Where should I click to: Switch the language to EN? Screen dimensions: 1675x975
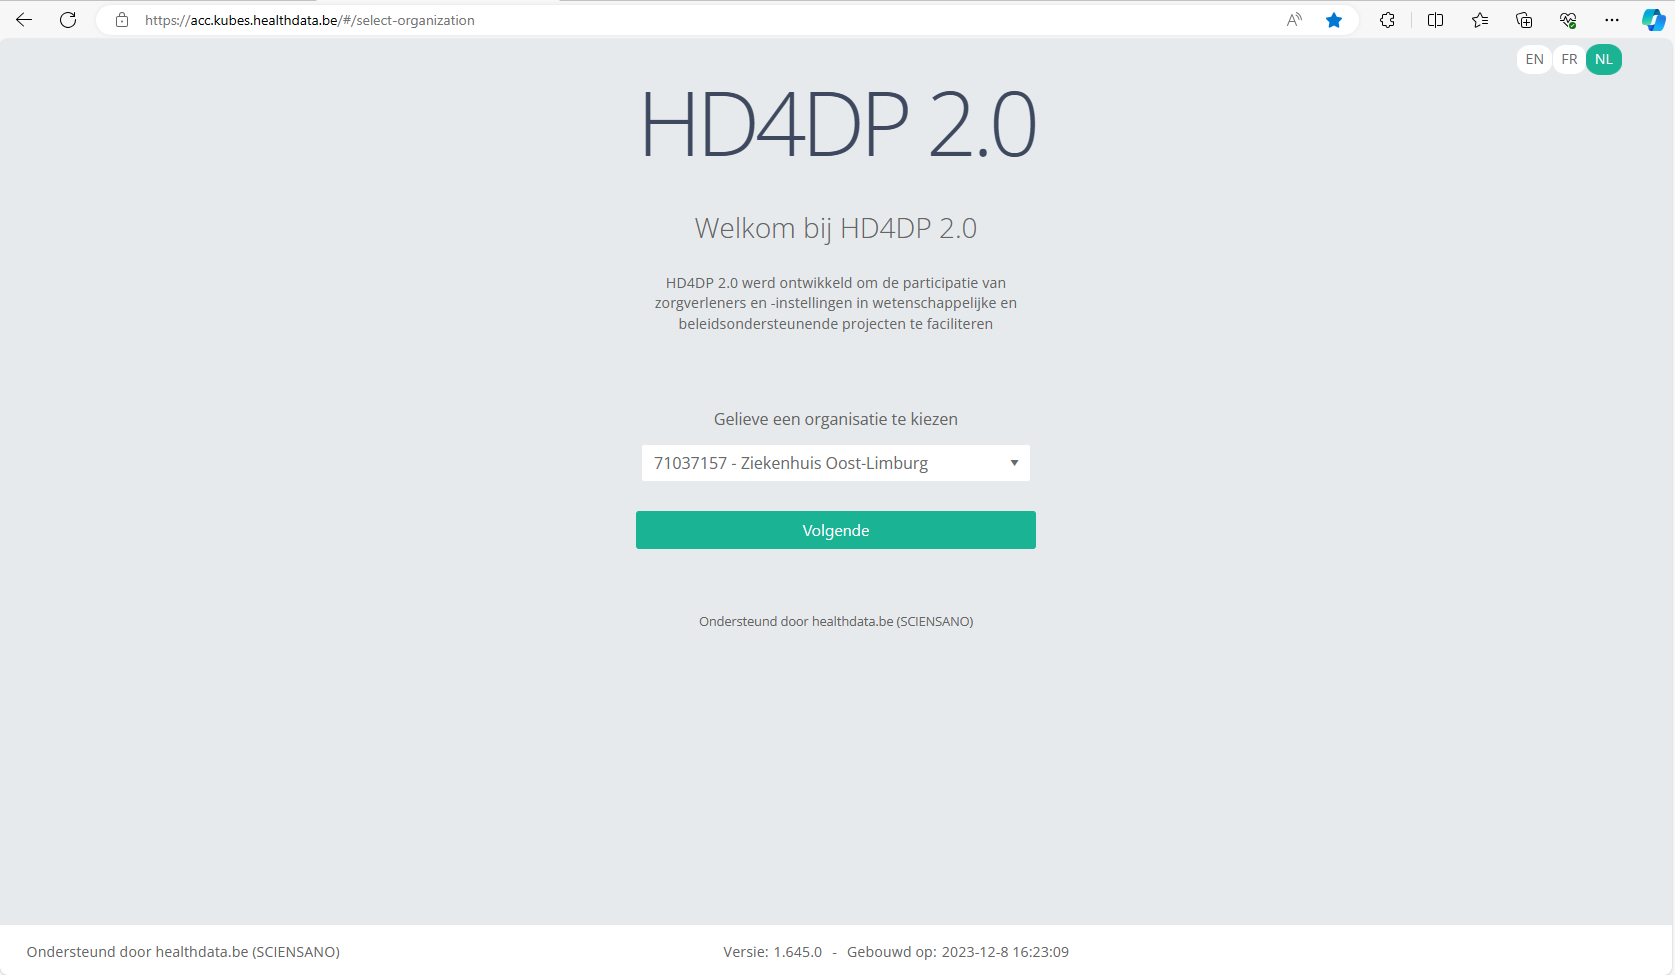(x=1534, y=60)
